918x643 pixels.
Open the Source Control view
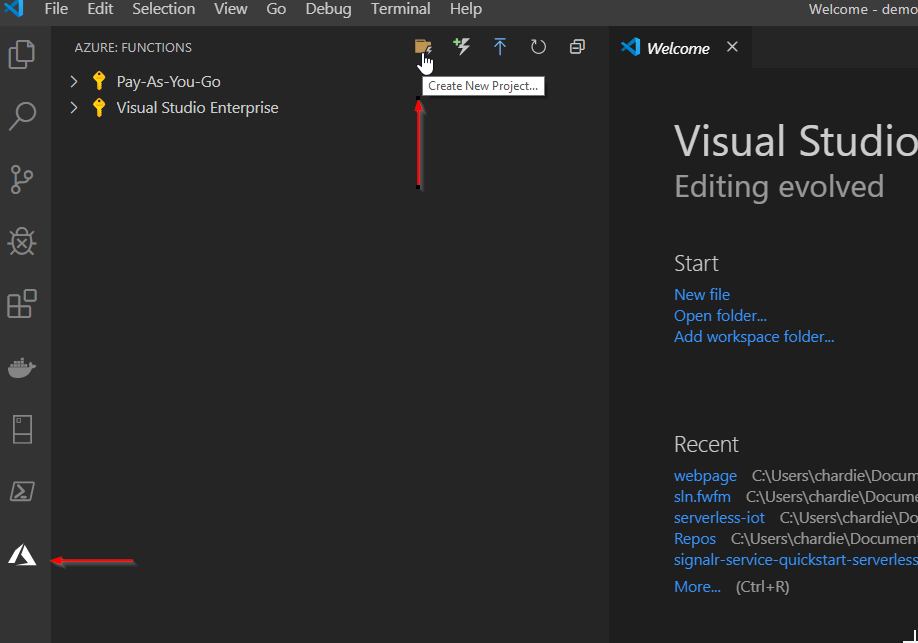22,179
